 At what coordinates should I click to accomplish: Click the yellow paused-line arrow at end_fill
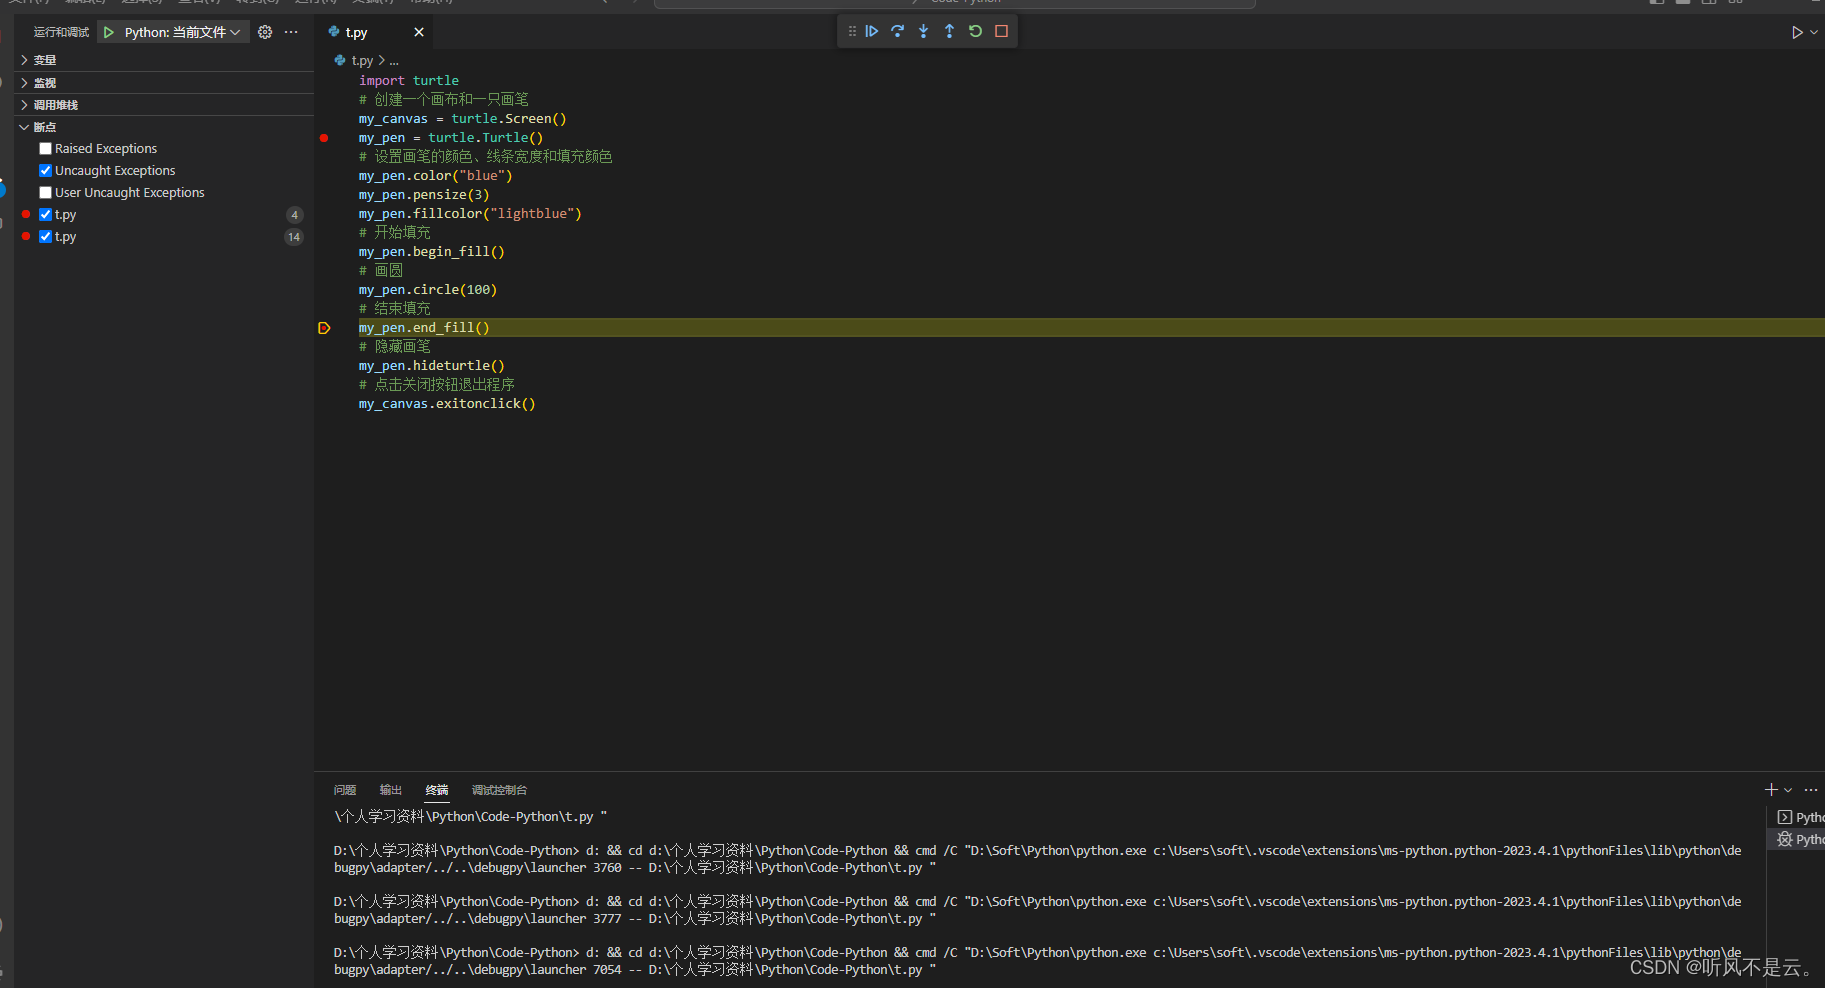click(x=324, y=327)
